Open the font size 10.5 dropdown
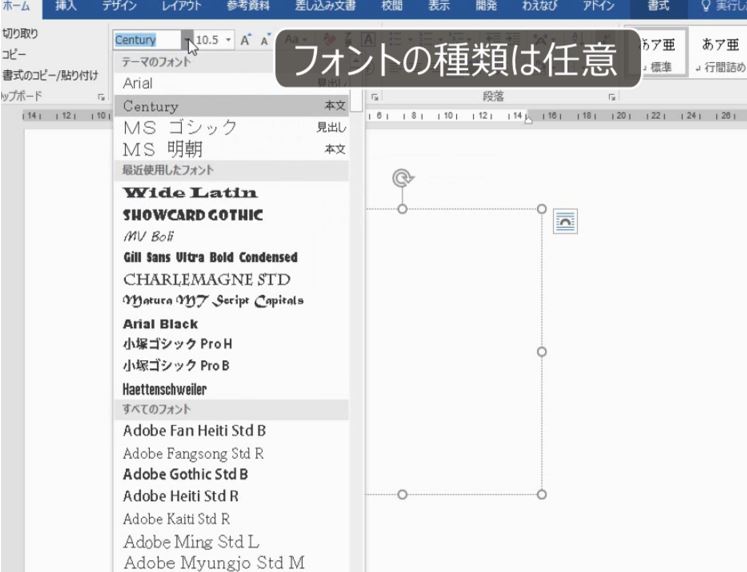 click(x=229, y=40)
